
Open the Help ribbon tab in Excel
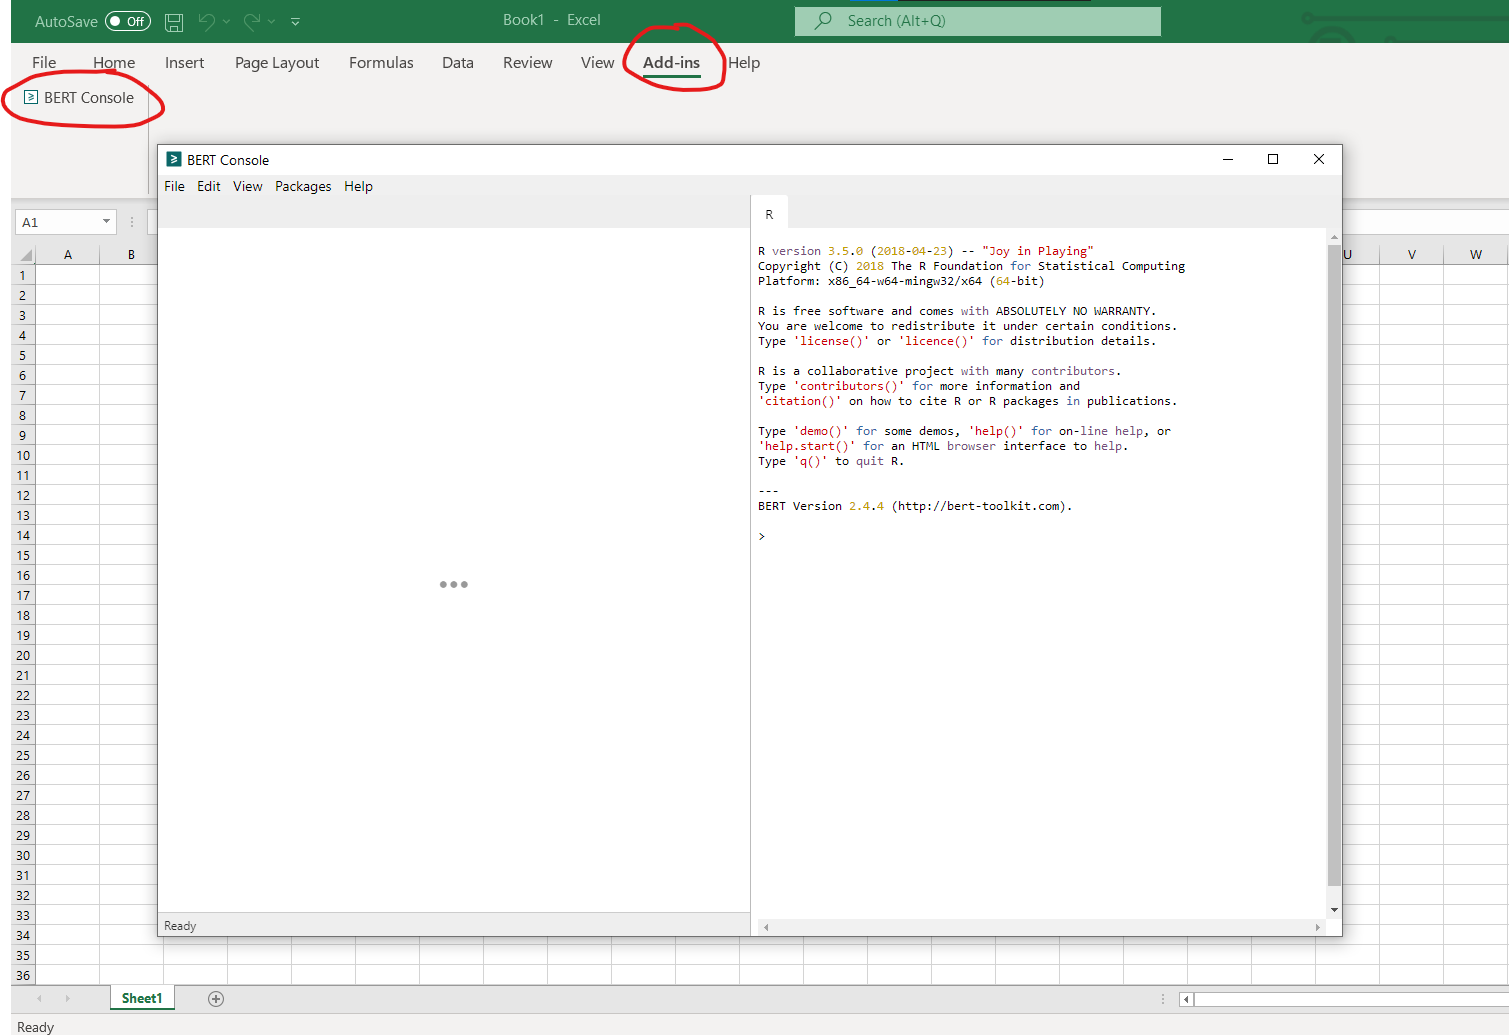pyautogui.click(x=744, y=62)
